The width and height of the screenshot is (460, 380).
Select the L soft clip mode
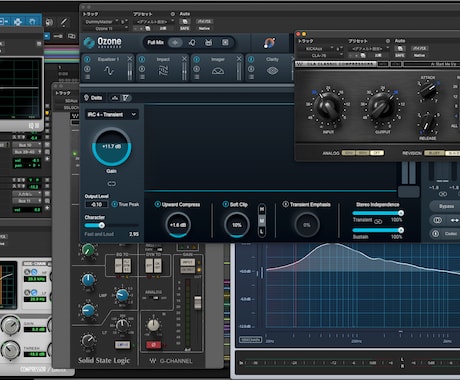262,231
